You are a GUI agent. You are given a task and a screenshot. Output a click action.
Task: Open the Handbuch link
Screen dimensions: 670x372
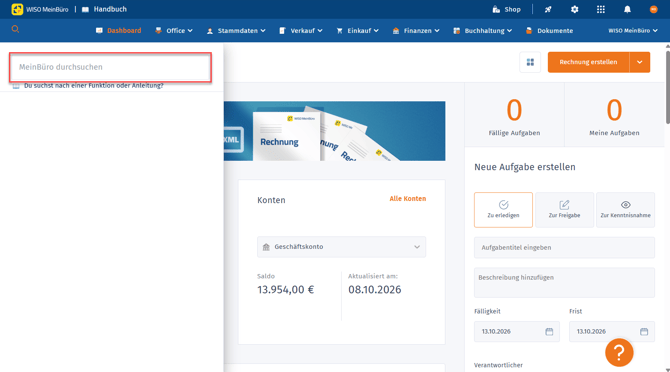point(110,9)
